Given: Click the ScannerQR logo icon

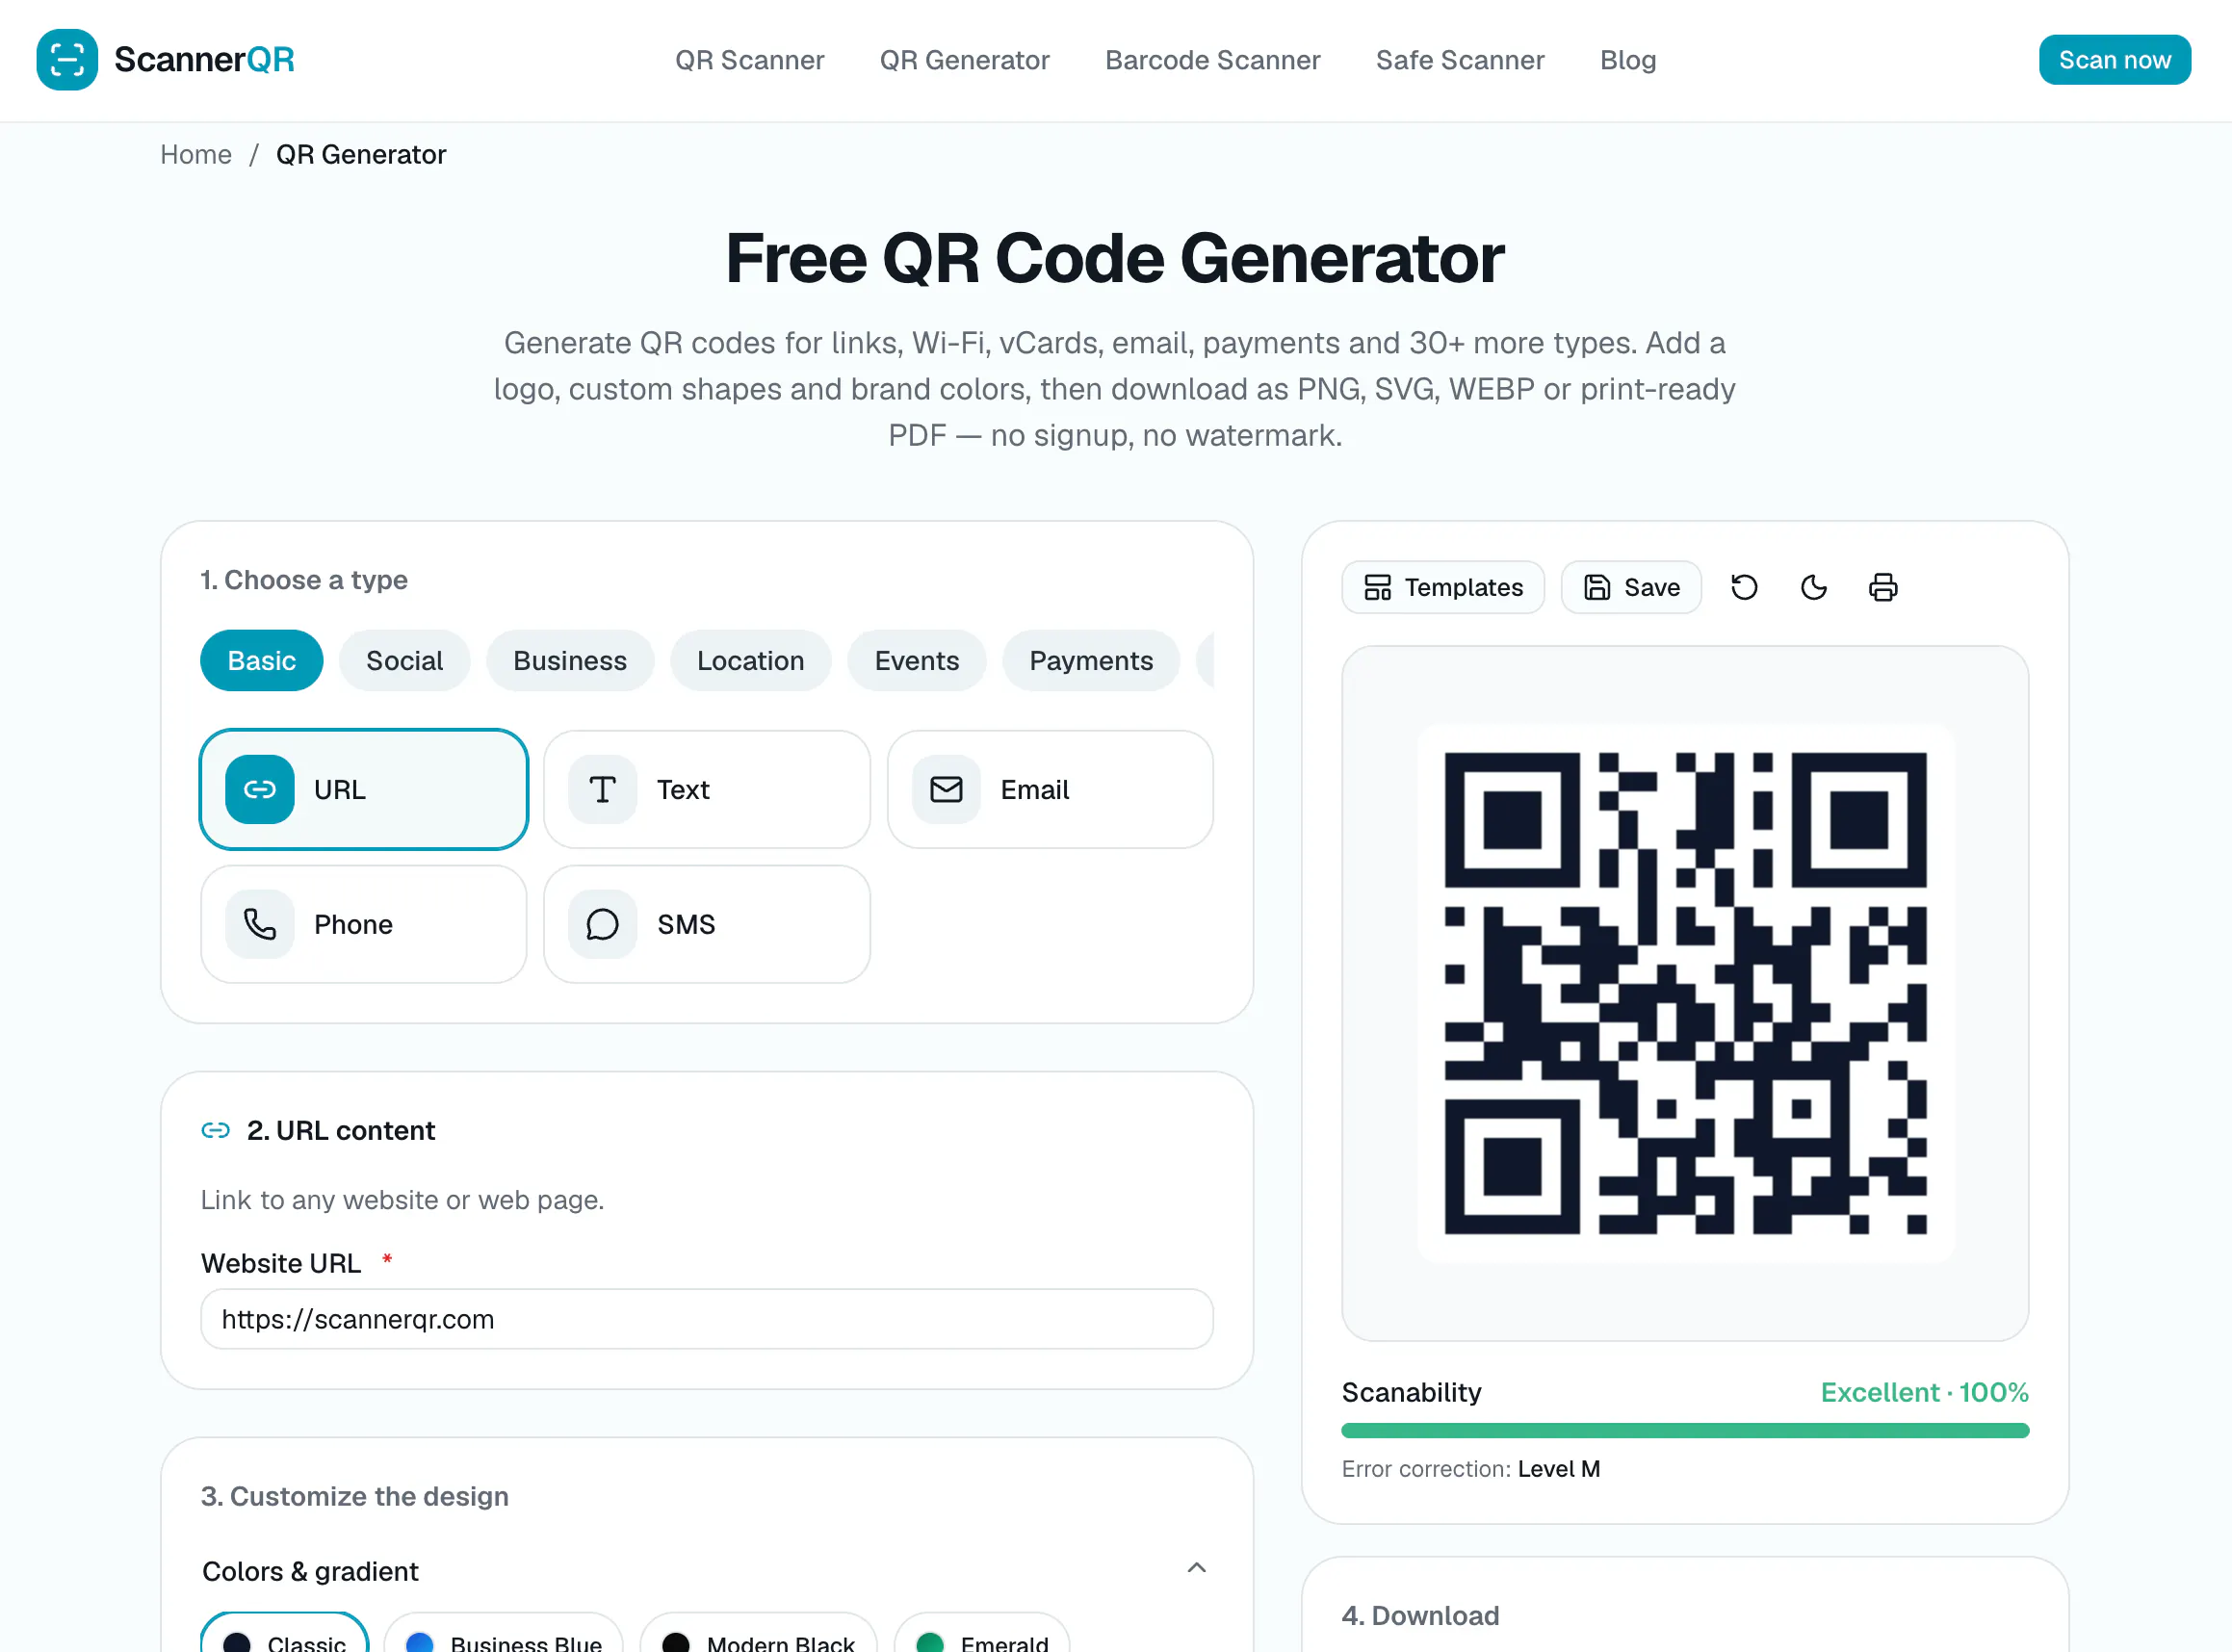Looking at the screenshot, I should pyautogui.click(x=67, y=60).
